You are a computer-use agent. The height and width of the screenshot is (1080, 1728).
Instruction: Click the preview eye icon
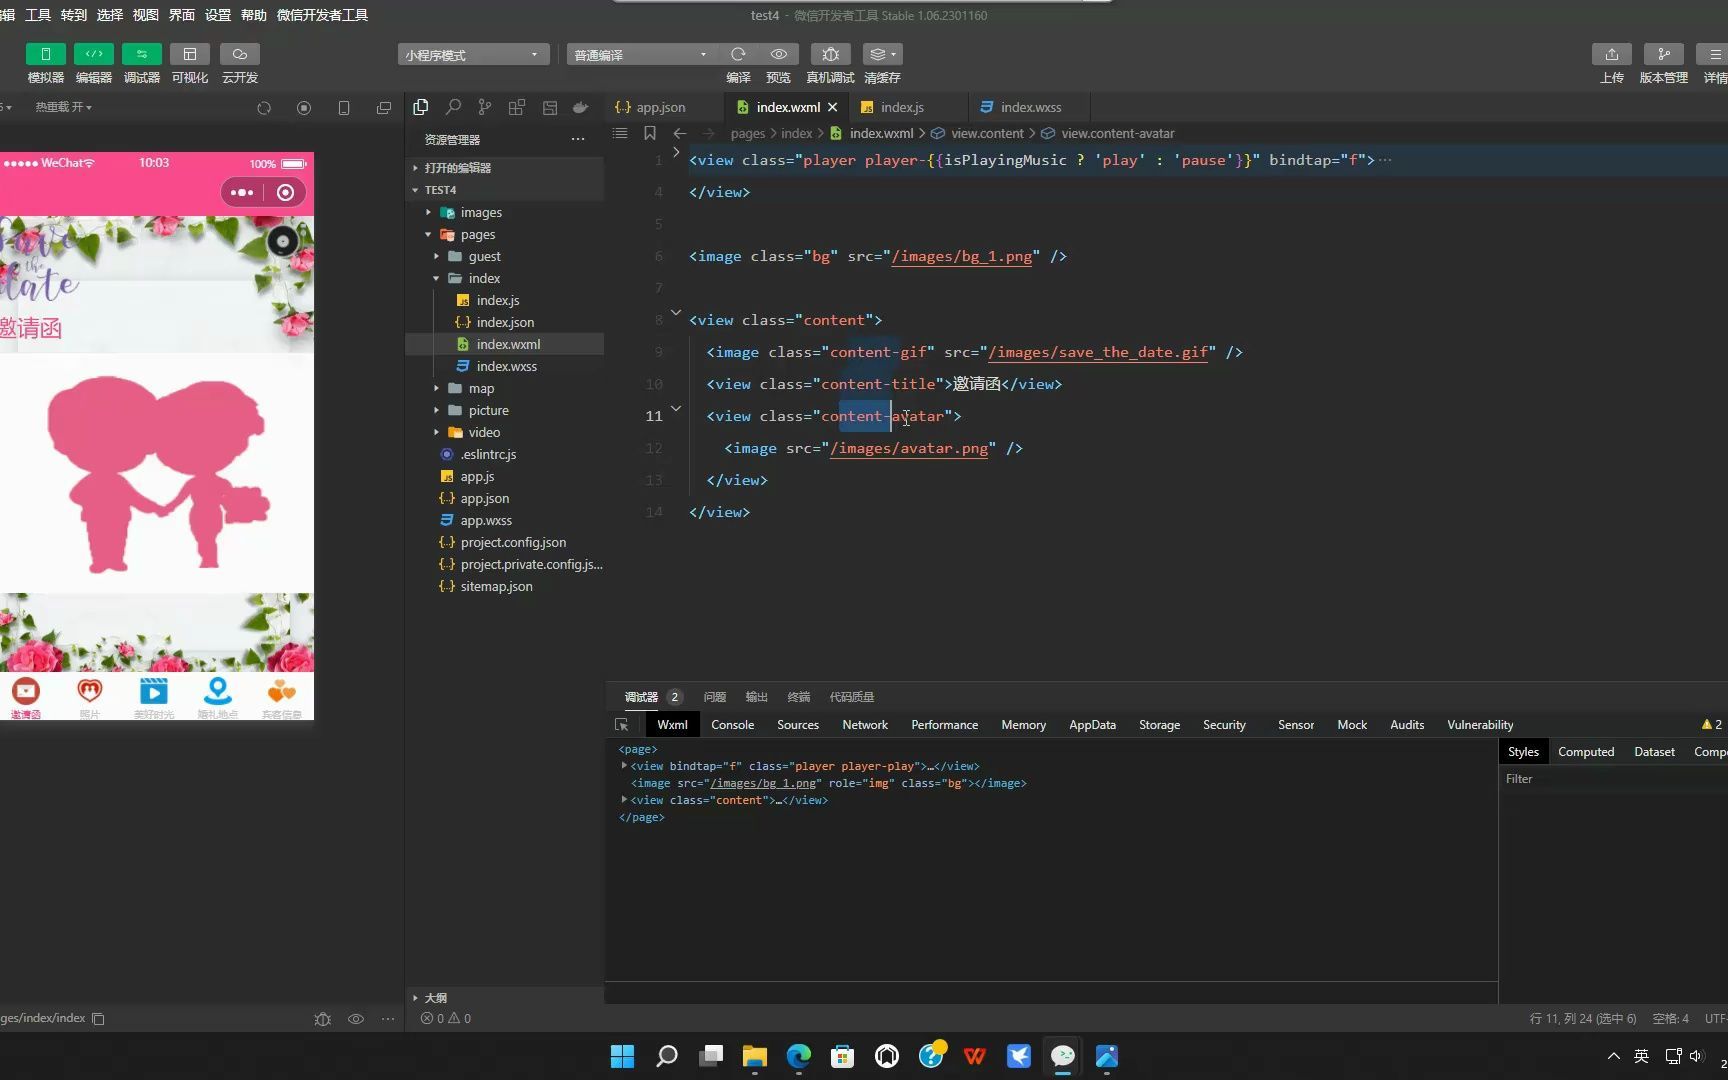(x=779, y=54)
